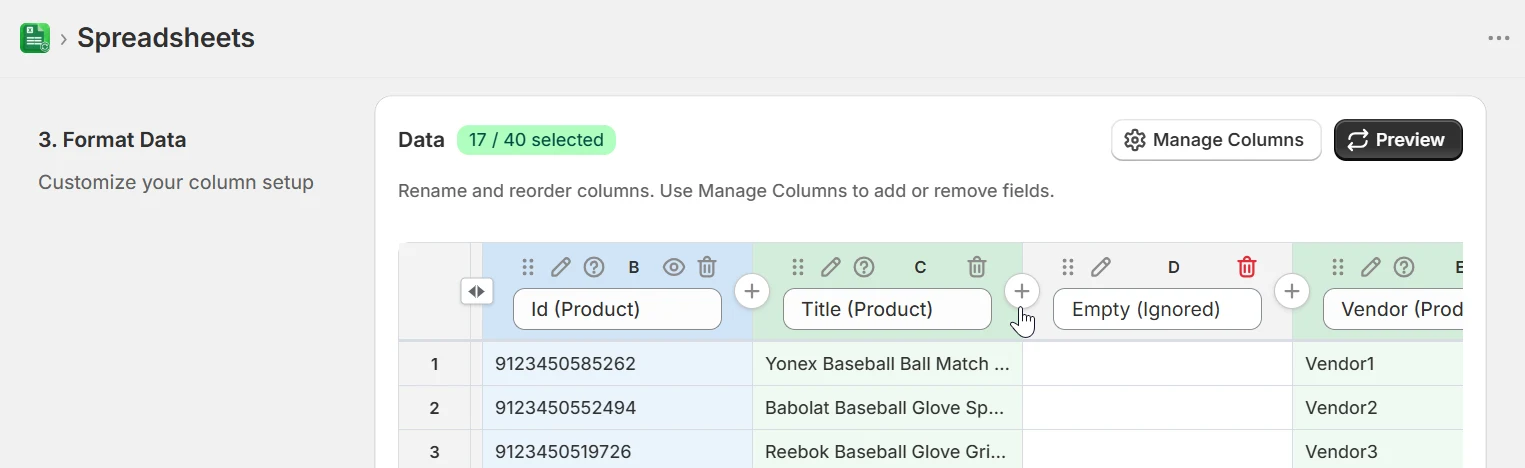The image size is (1525, 468).
Task: Click the Title (Product) column name field
Action: coord(887,309)
